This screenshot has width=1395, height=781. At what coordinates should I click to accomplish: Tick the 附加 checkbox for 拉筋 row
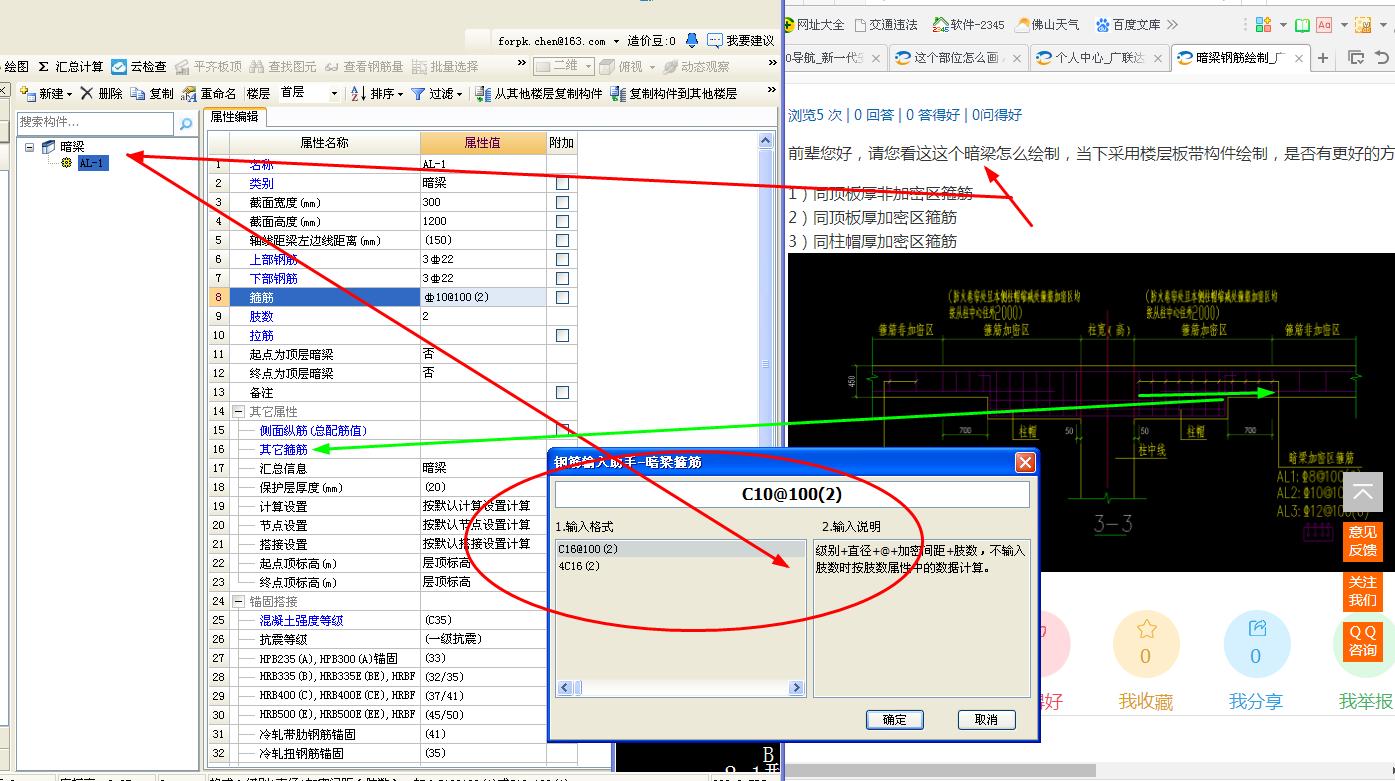562,335
